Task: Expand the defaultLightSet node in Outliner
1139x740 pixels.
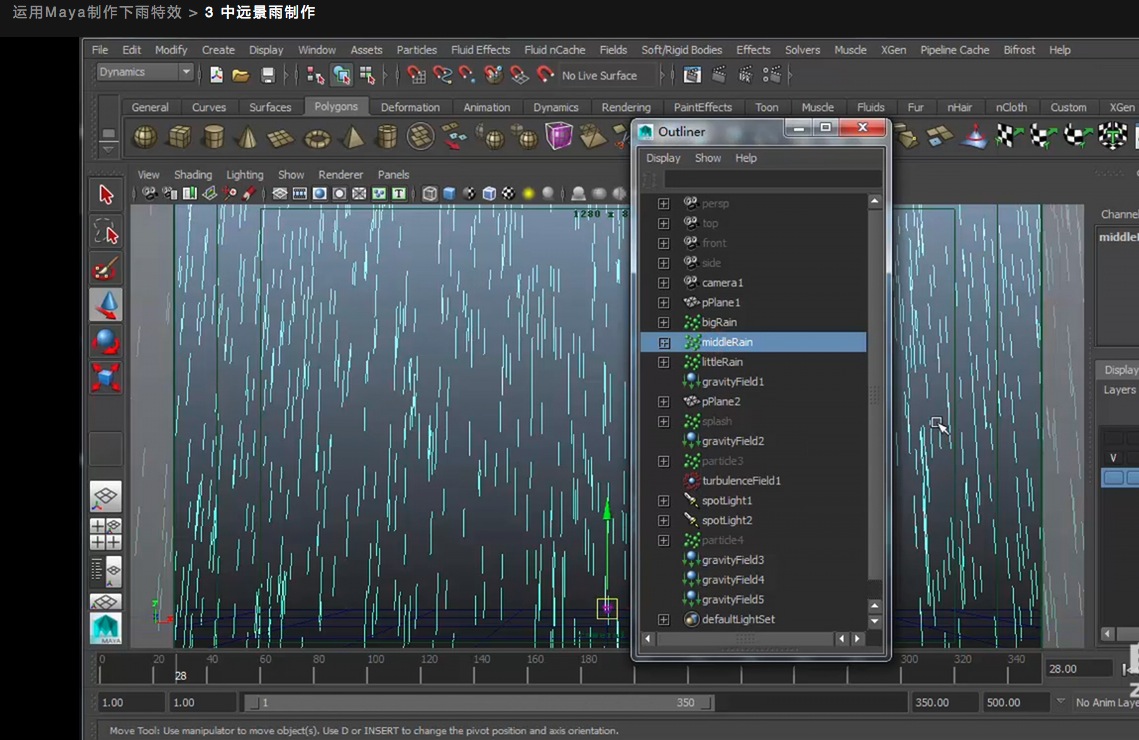Action: pyautogui.click(x=663, y=619)
